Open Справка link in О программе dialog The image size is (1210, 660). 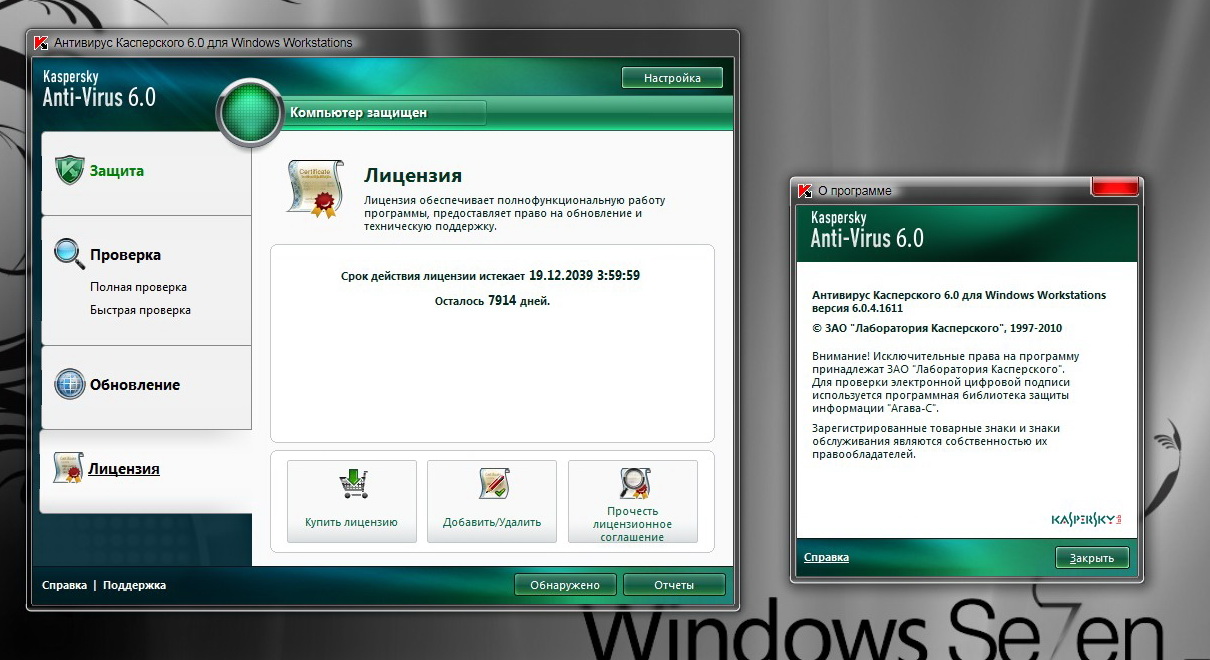pyautogui.click(x=826, y=557)
